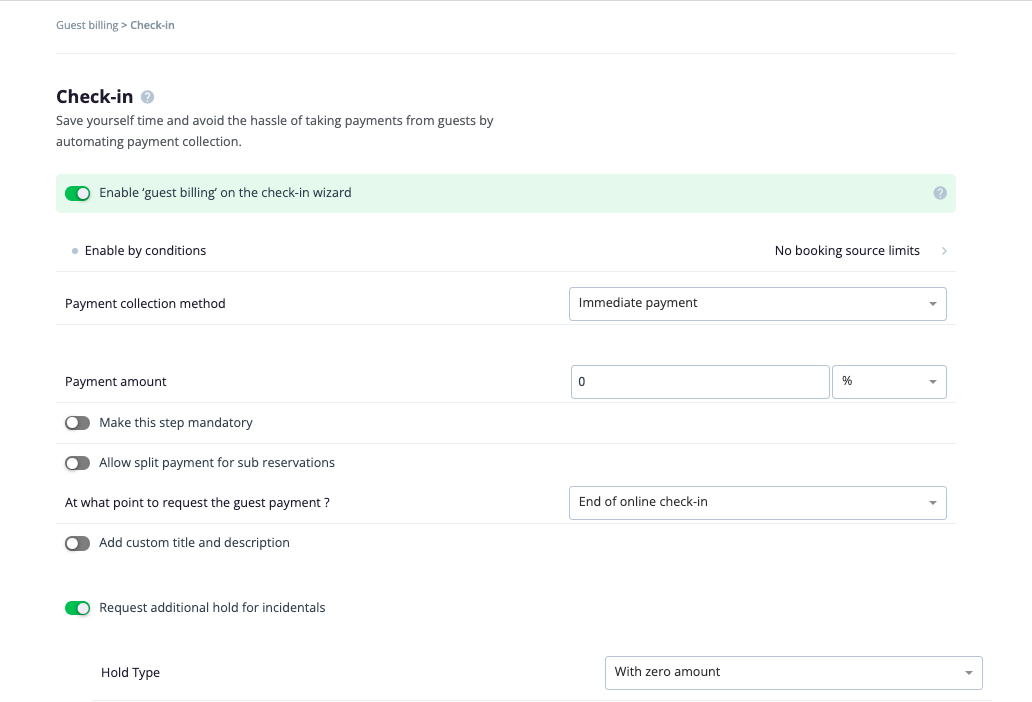Switch off Request additional hold for incidentals
The height and width of the screenshot is (702, 1032).
(78, 608)
